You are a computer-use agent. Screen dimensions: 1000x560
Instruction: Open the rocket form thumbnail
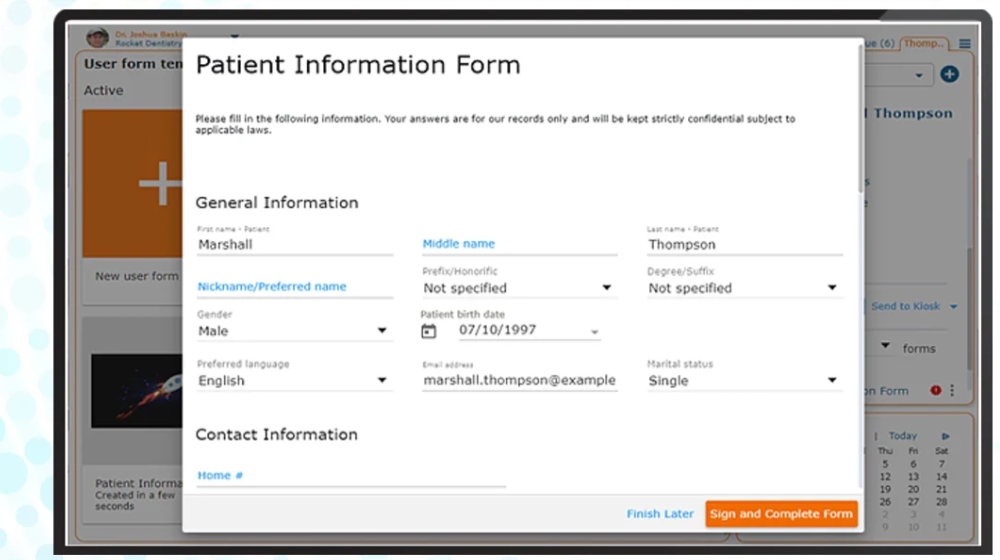click(x=136, y=391)
